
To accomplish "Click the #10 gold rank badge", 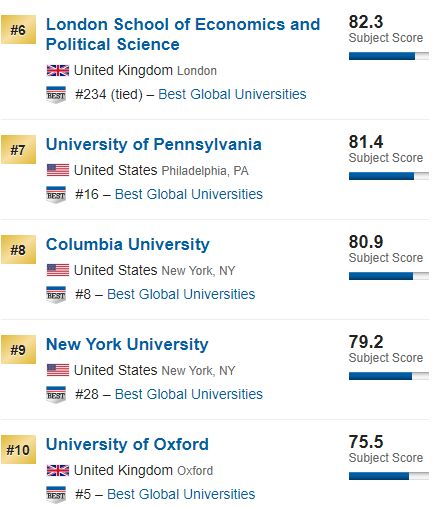I will click(18, 450).
